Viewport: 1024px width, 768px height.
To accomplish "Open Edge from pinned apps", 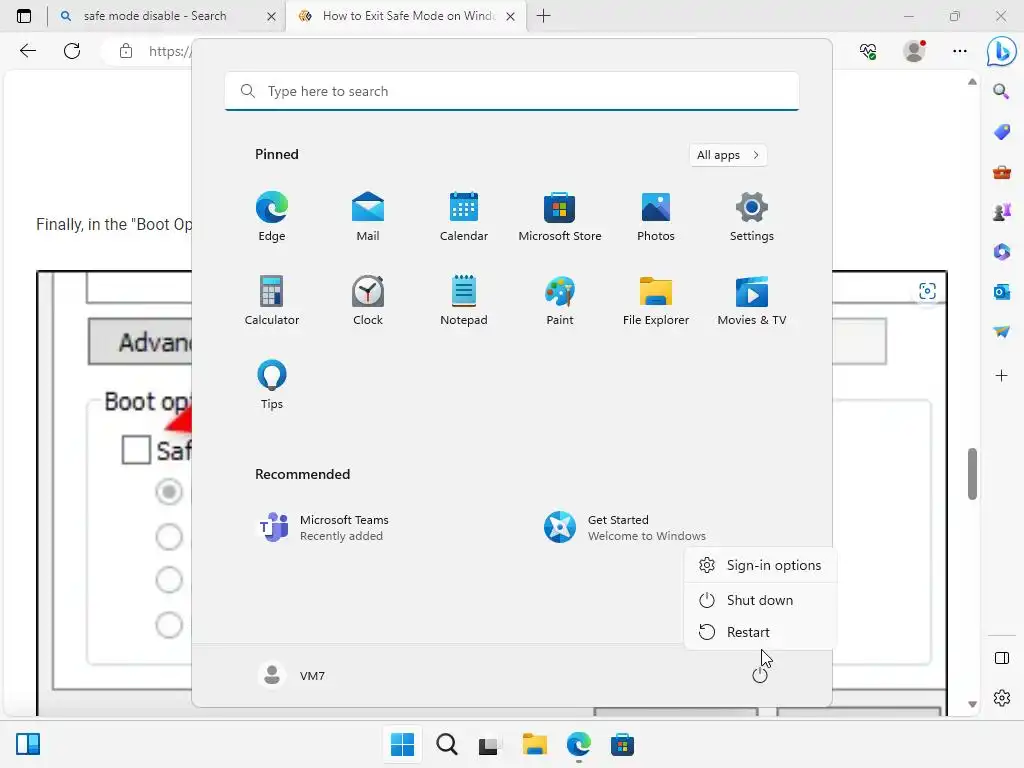I will (272, 216).
